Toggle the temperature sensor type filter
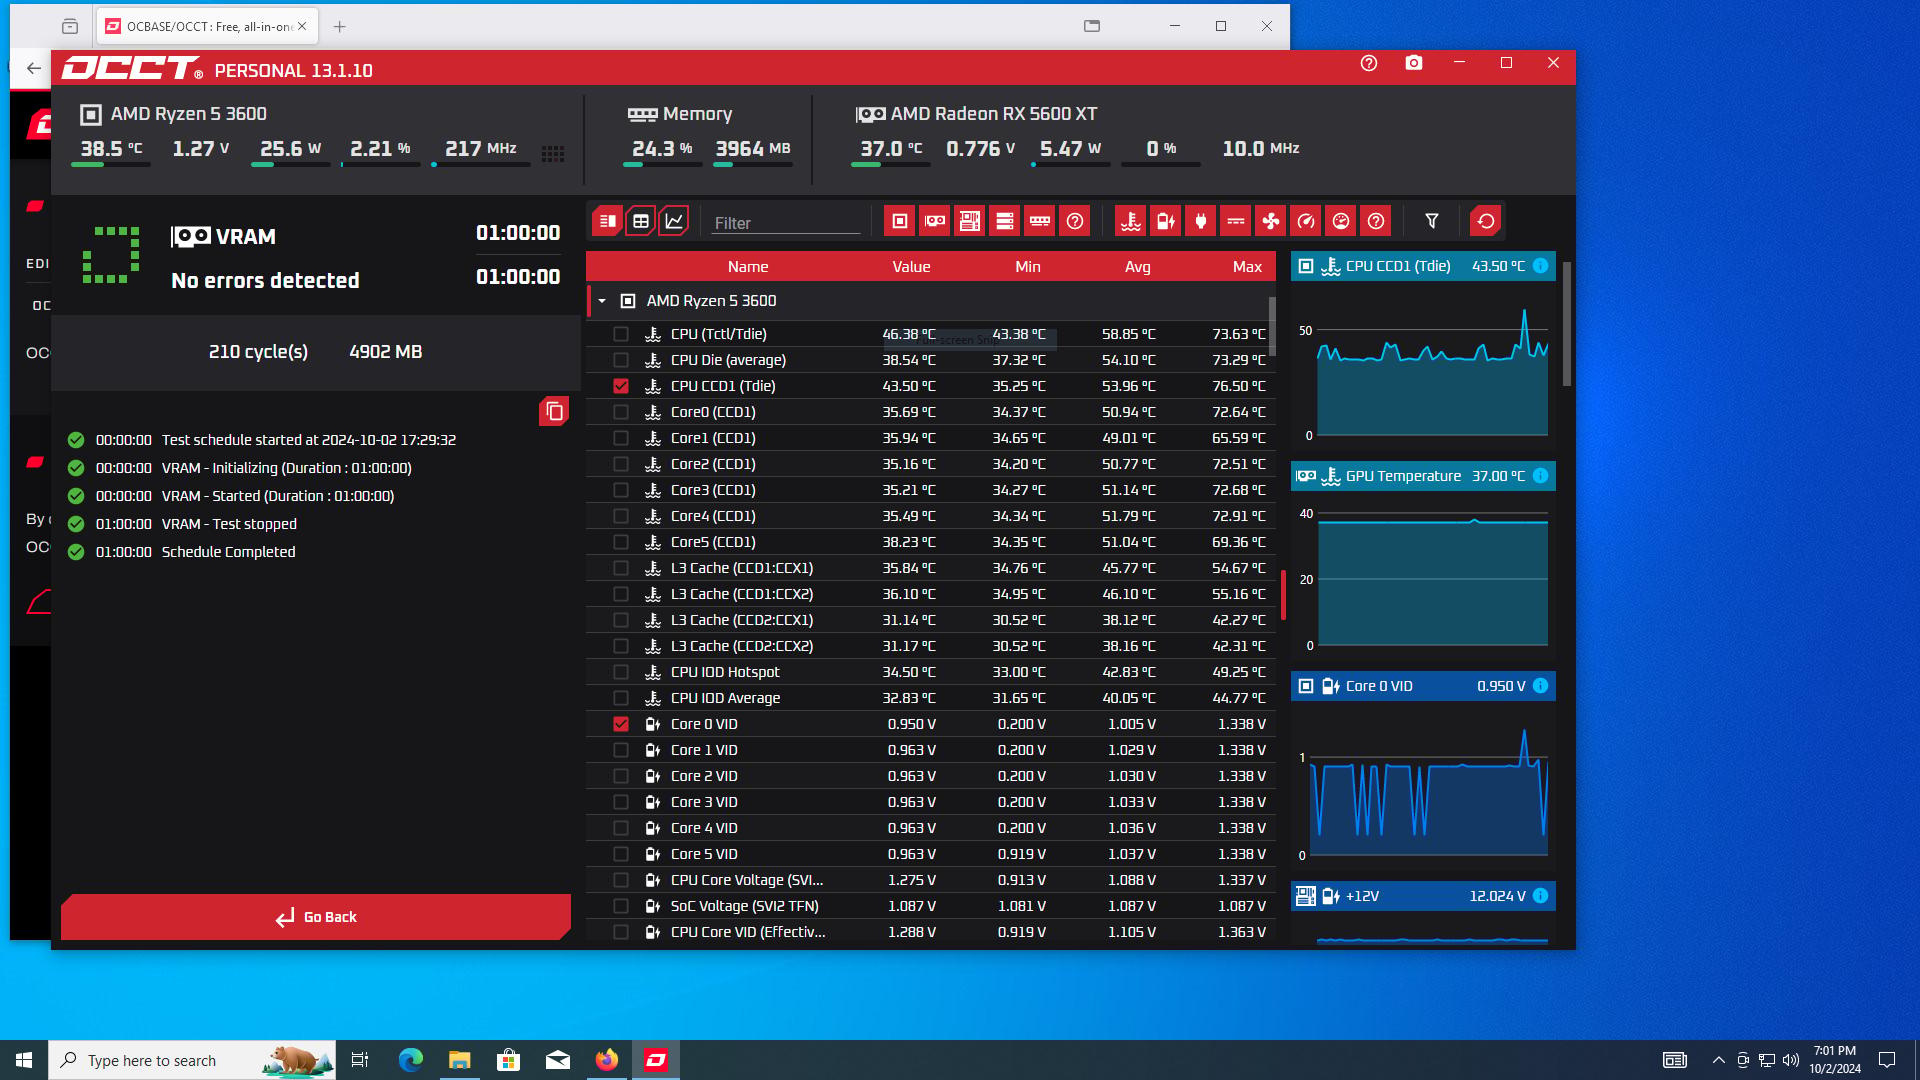 coord(1131,221)
